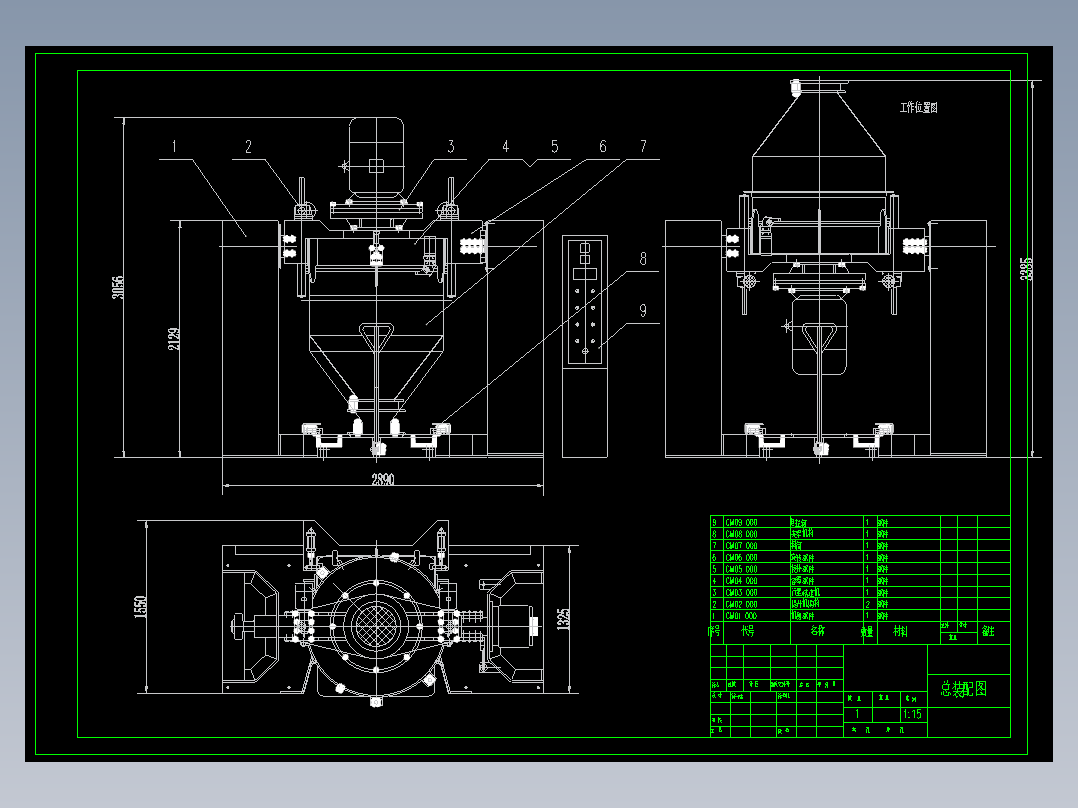
Task: Click part callout number 5
Action: tap(554, 146)
